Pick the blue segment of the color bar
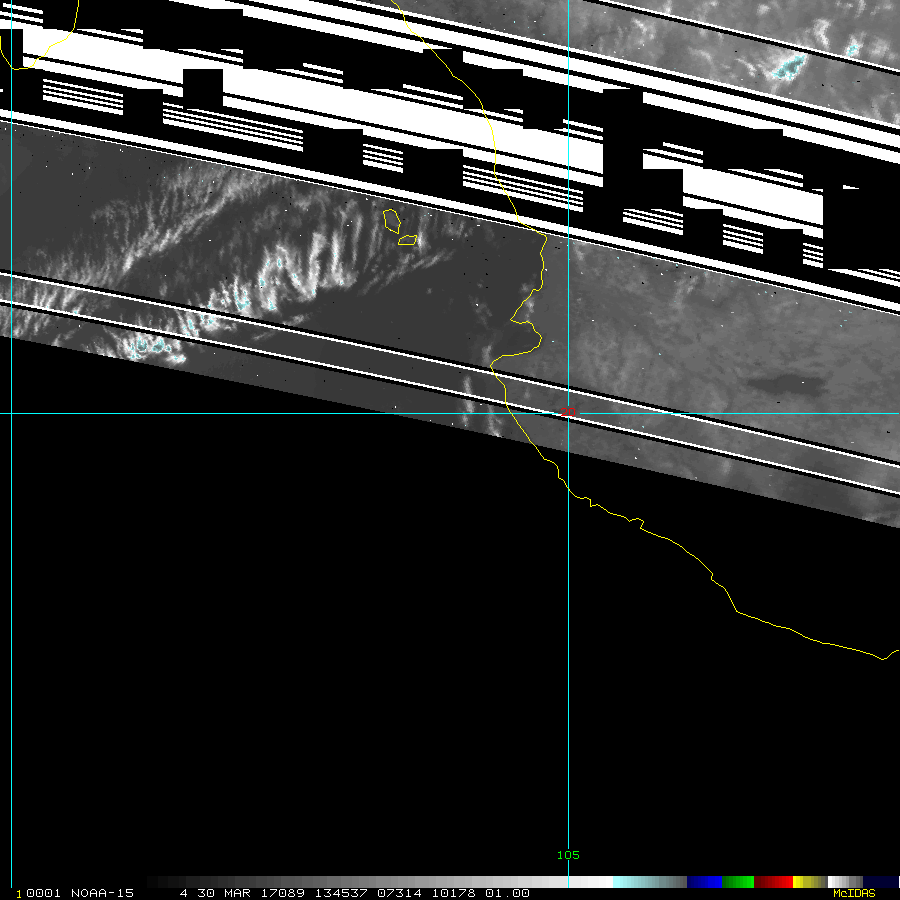 704,882
